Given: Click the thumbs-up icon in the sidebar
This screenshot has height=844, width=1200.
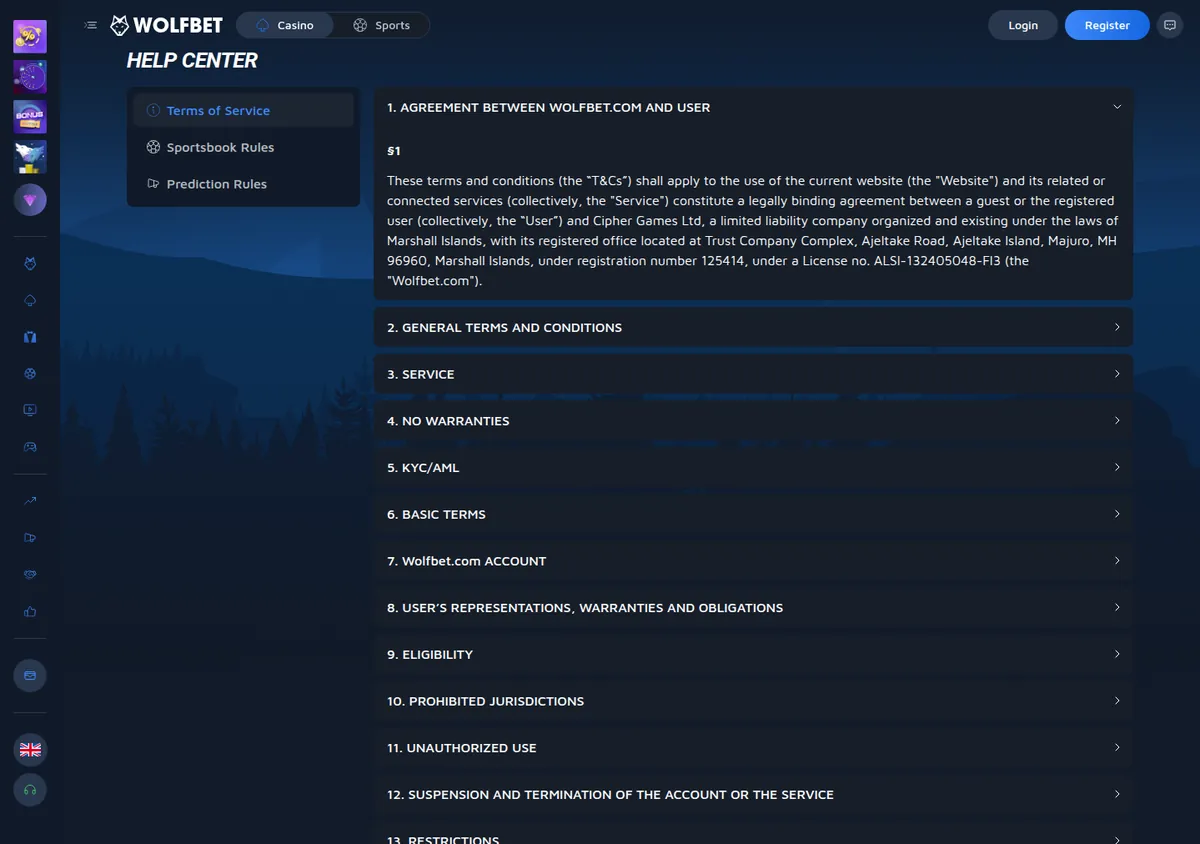Looking at the screenshot, I should (x=30, y=611).
